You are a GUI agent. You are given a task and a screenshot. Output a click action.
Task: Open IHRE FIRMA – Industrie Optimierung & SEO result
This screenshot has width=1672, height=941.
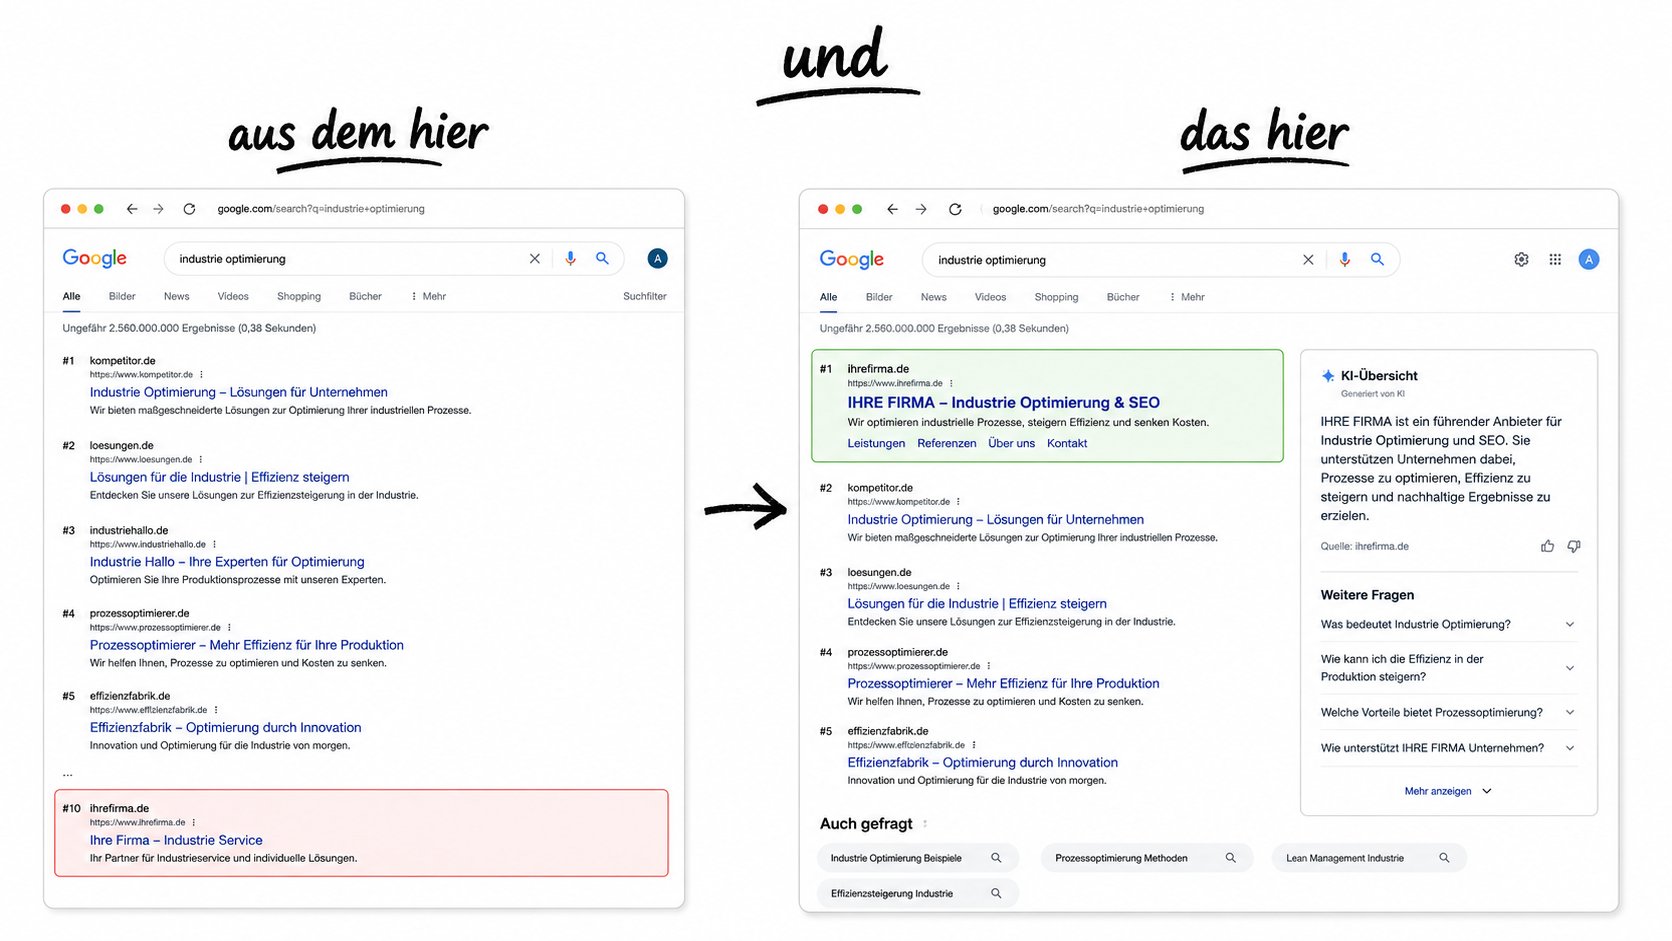1003,402
